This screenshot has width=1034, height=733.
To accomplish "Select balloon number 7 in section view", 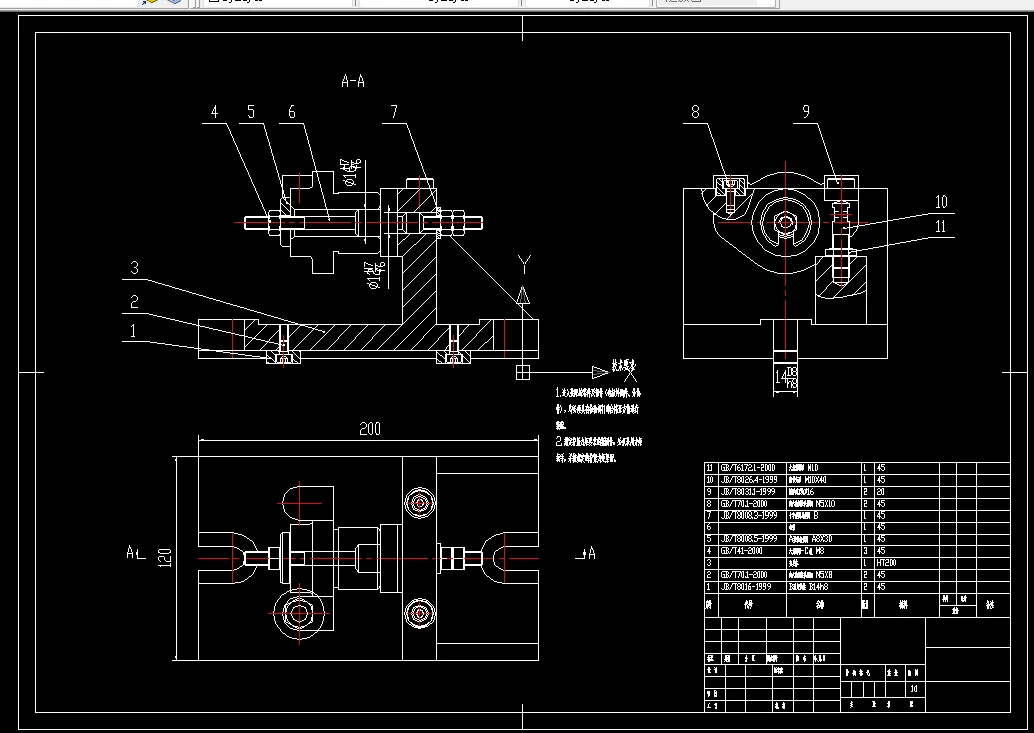I will 394,112.
